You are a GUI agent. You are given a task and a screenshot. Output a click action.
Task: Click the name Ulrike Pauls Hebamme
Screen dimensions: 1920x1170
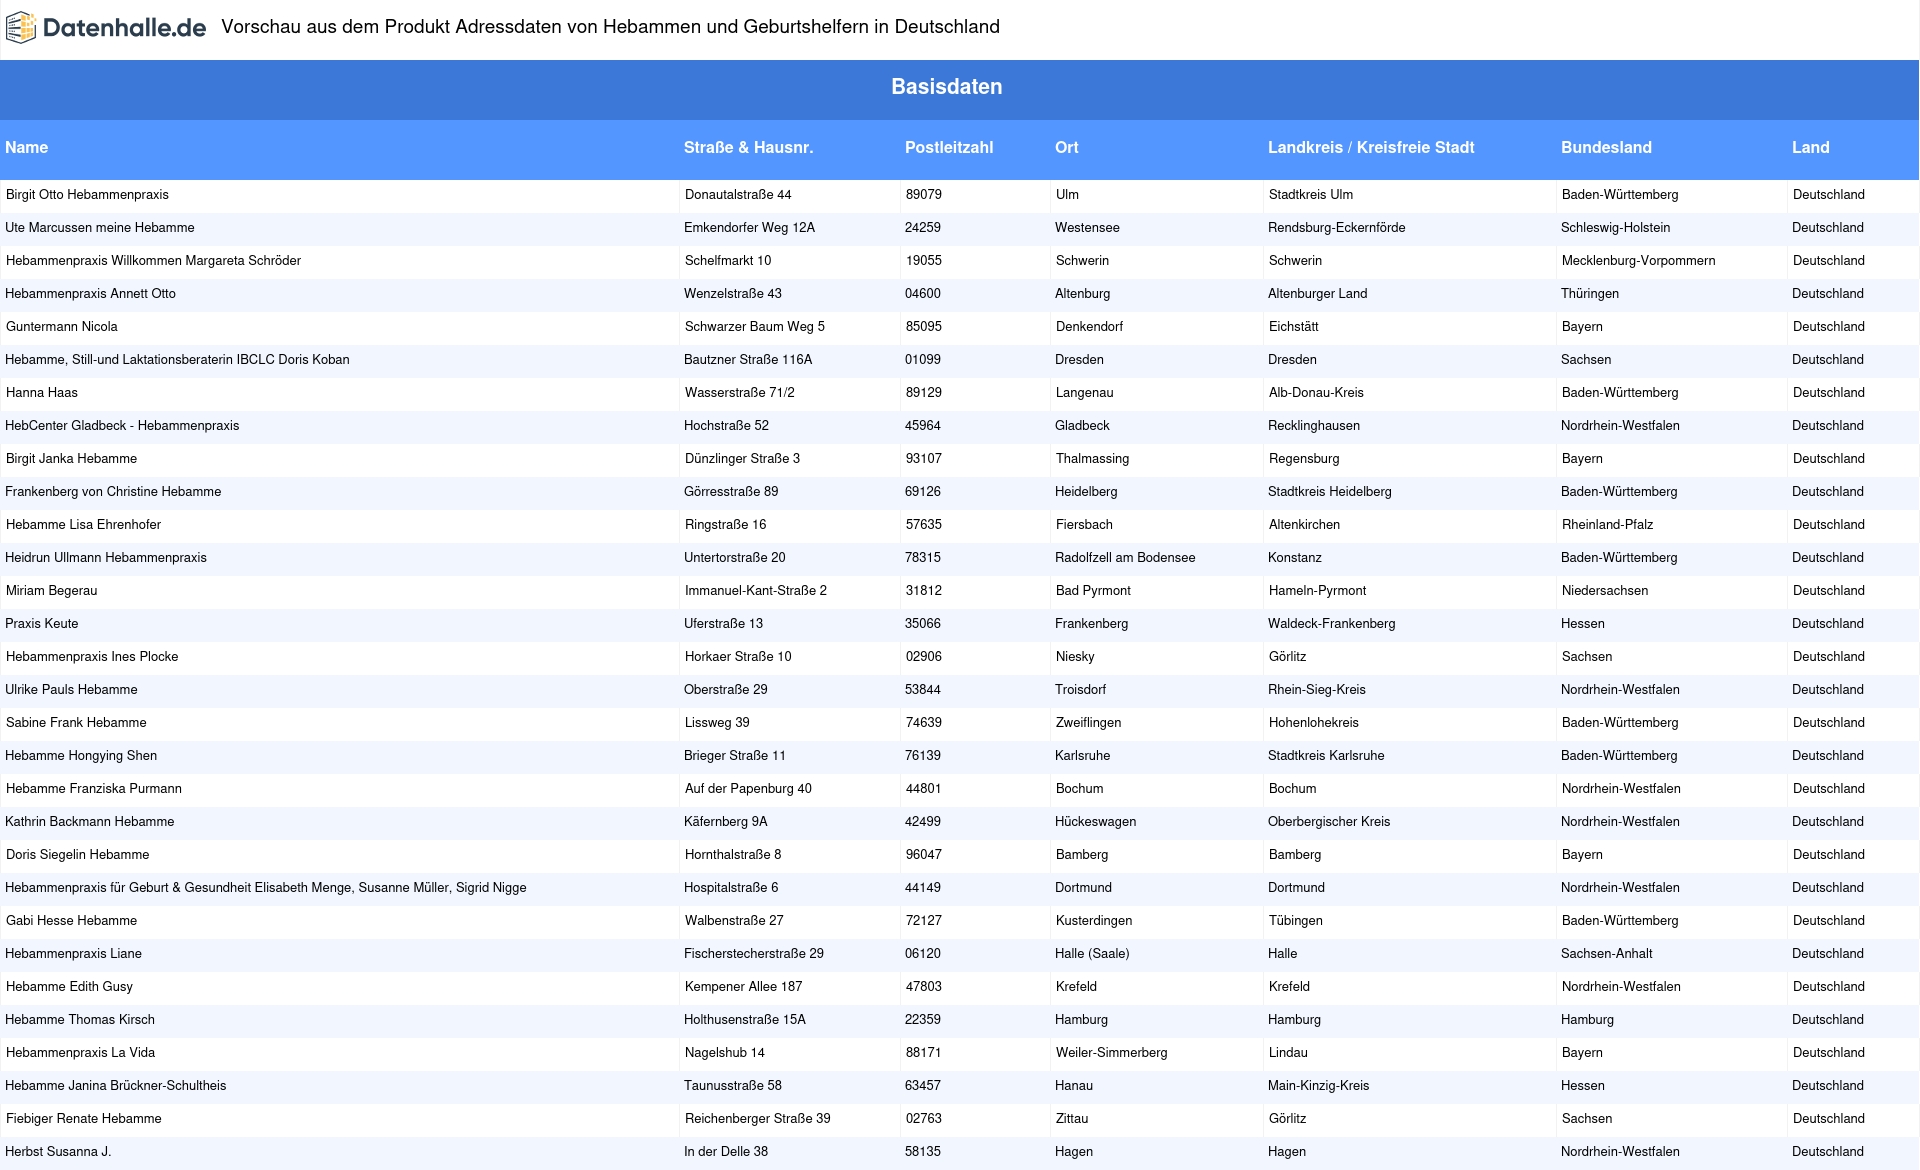pos(71,690)
